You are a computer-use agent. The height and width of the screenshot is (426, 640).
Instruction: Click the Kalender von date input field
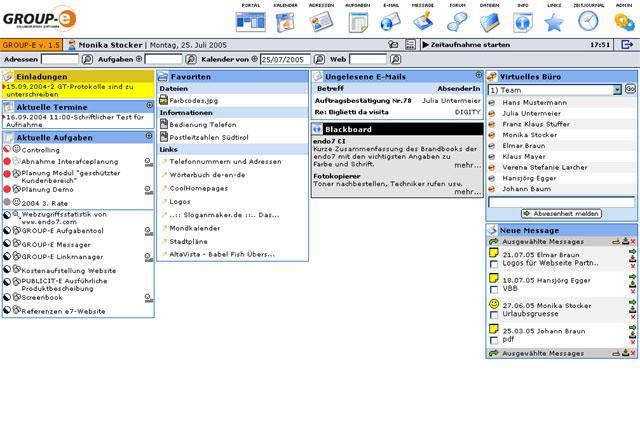click(285, 60)
